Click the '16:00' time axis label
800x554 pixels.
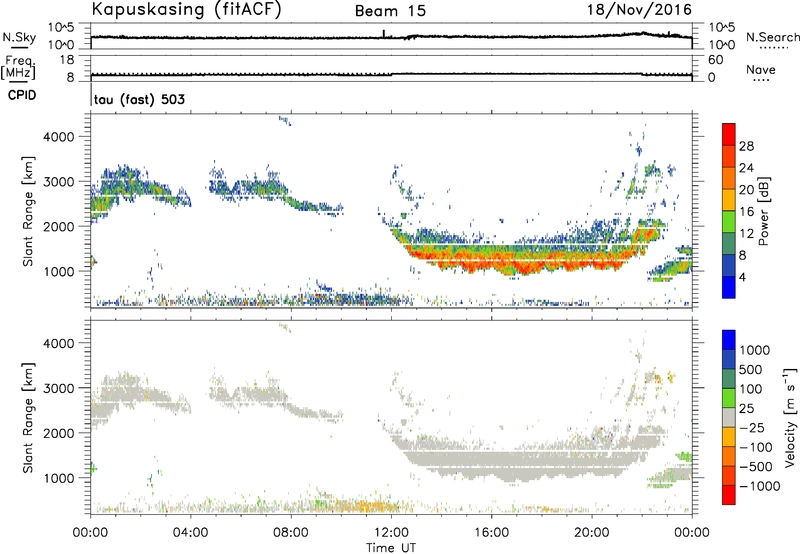pyautogui.click(x=491, y=533)
